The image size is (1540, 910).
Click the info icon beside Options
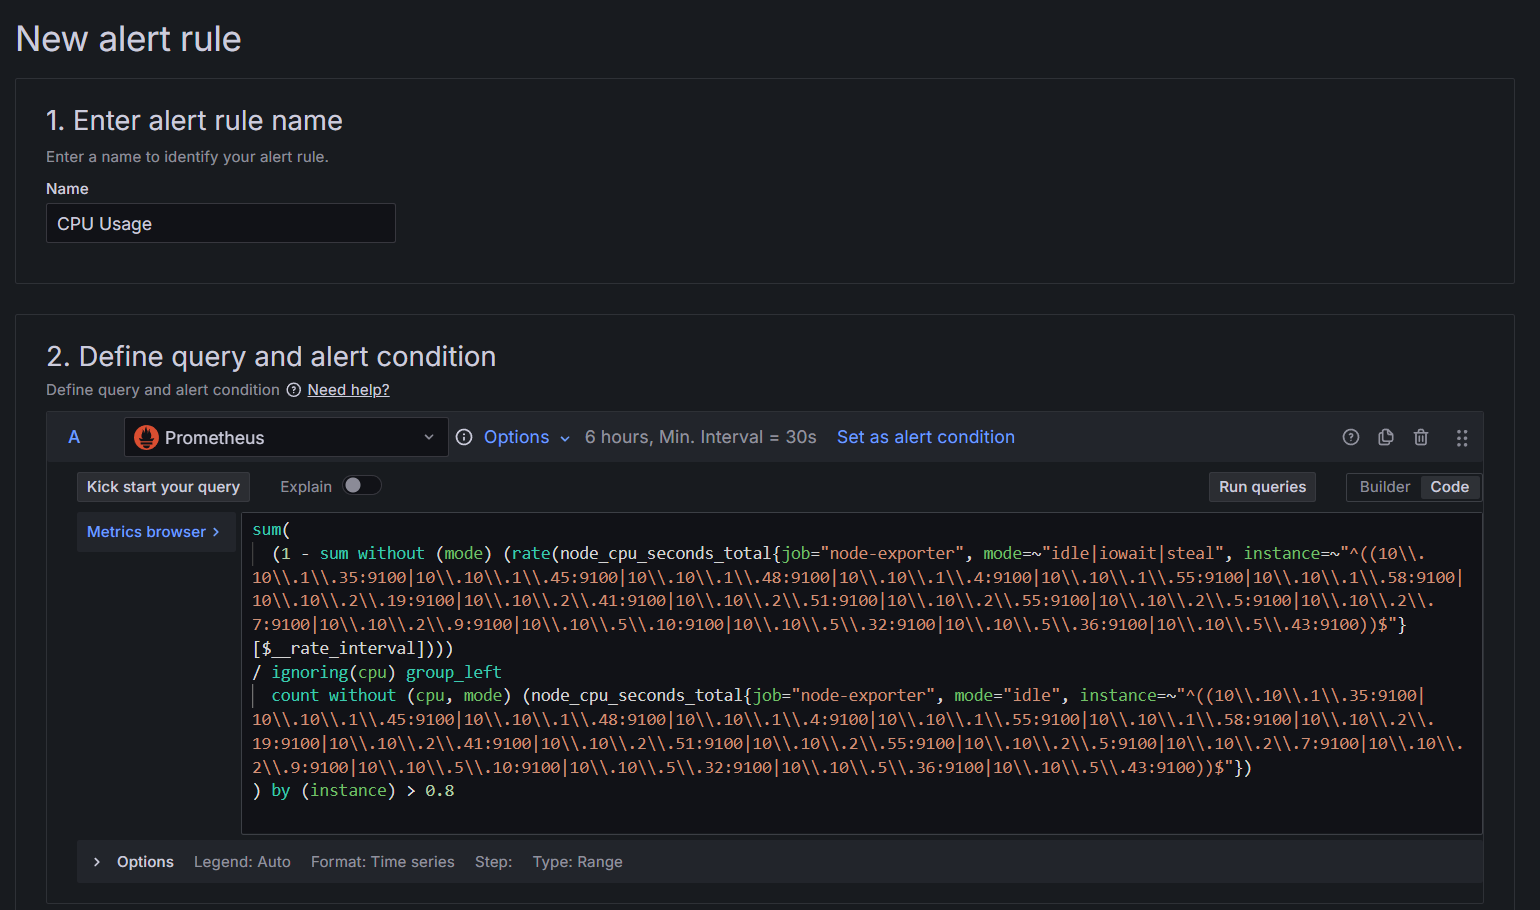click(x=464, y=437)
